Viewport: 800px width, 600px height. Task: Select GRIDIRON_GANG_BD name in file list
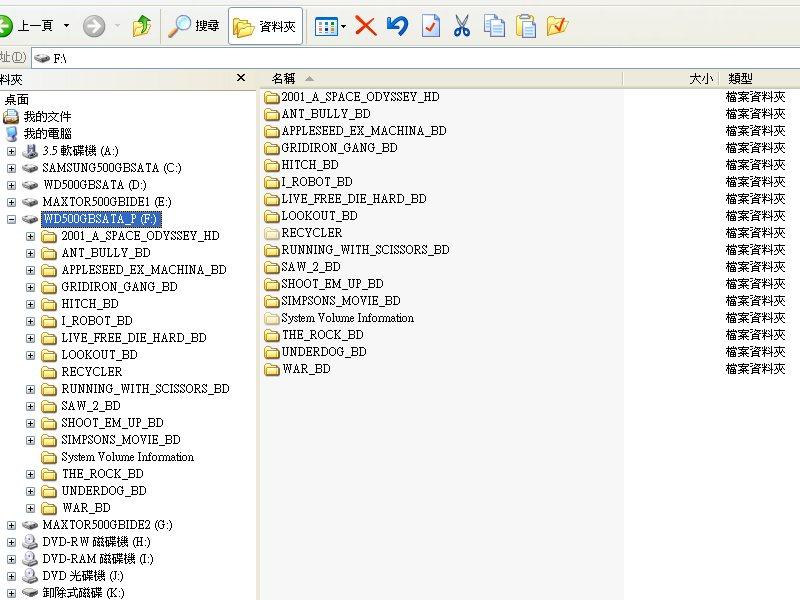click(x=339, y=148)
